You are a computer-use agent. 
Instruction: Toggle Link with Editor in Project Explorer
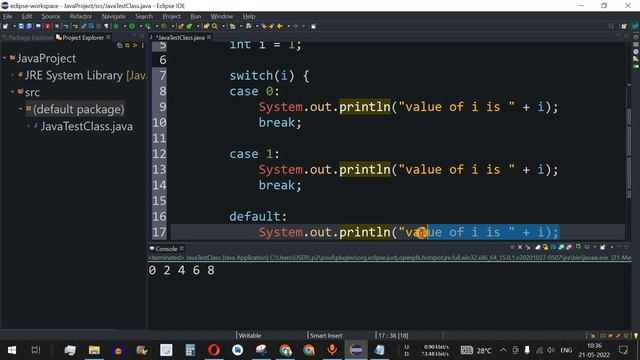point(127,46)
